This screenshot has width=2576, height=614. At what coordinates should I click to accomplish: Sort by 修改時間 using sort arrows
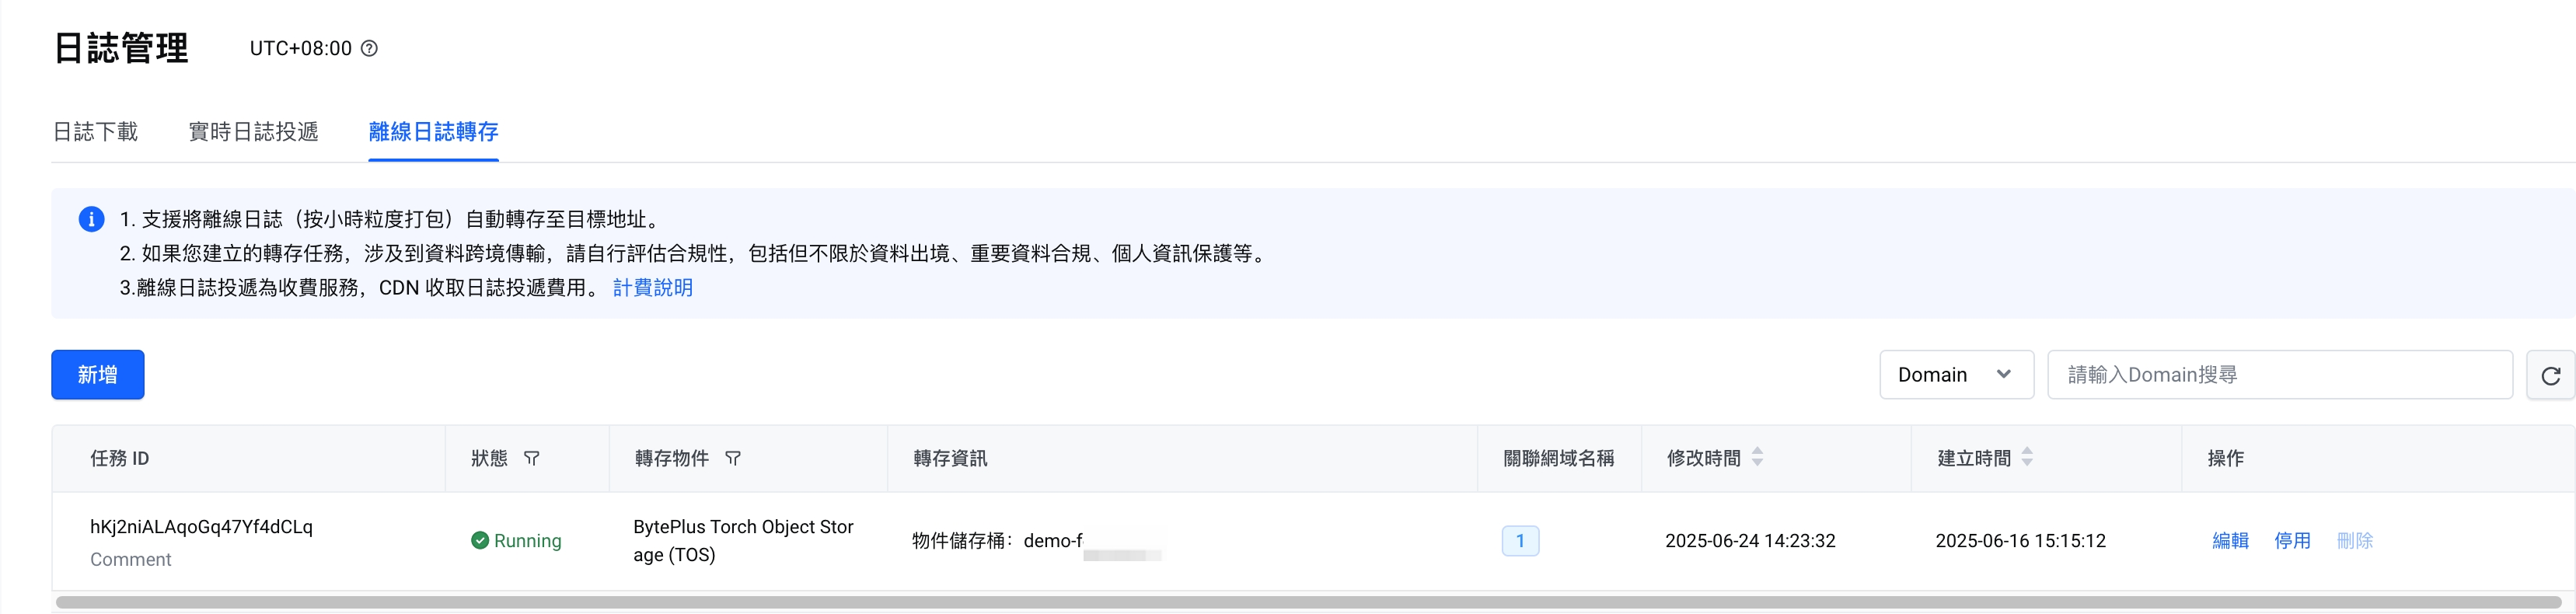pos(1757,457)
